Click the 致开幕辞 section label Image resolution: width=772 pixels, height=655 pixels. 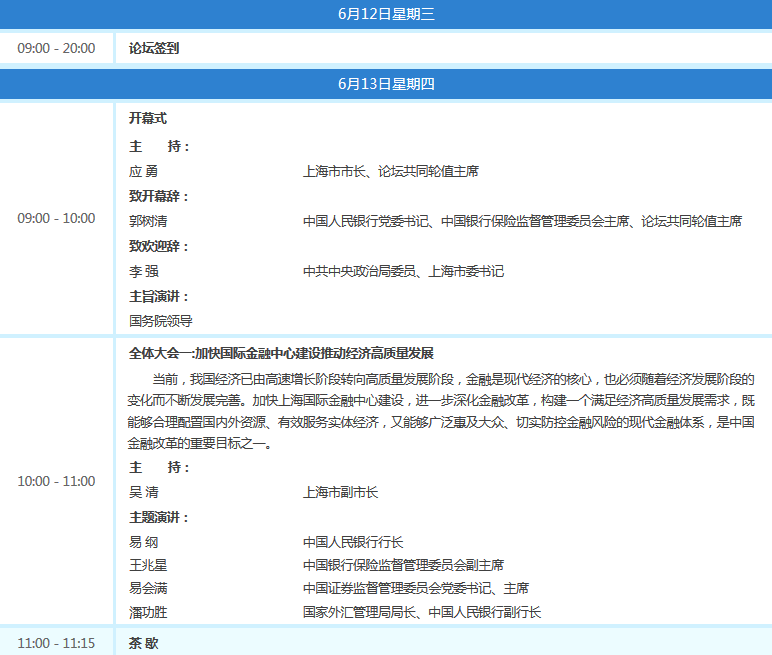tap(158, 196)
